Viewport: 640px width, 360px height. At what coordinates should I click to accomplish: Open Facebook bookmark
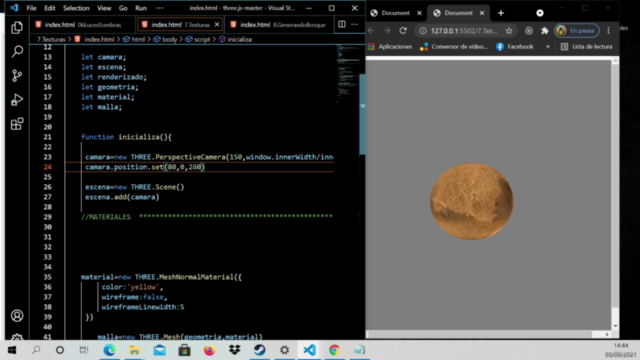tap(515, 47)
